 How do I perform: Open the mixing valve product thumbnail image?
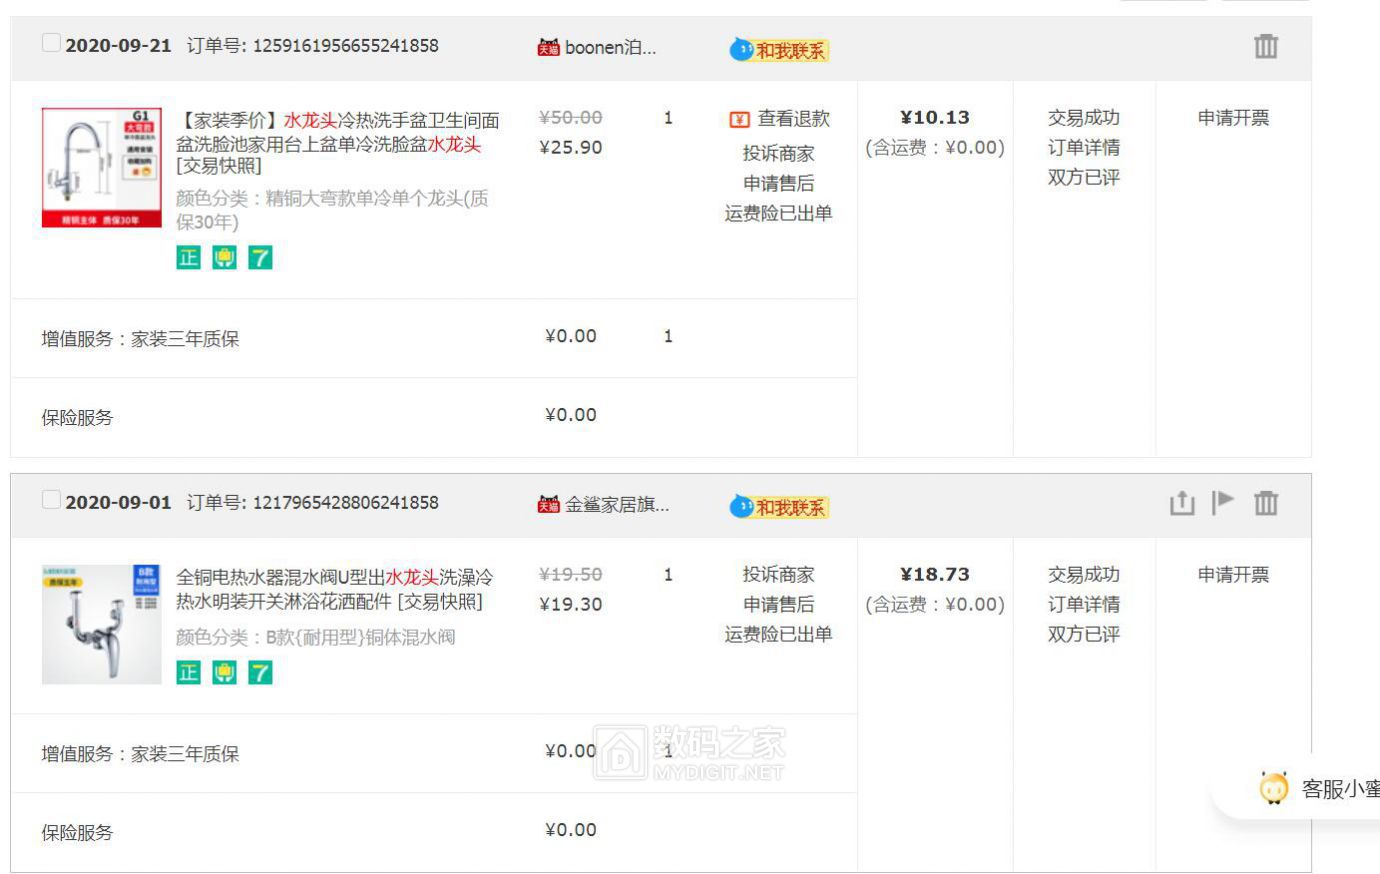[102, 624]
